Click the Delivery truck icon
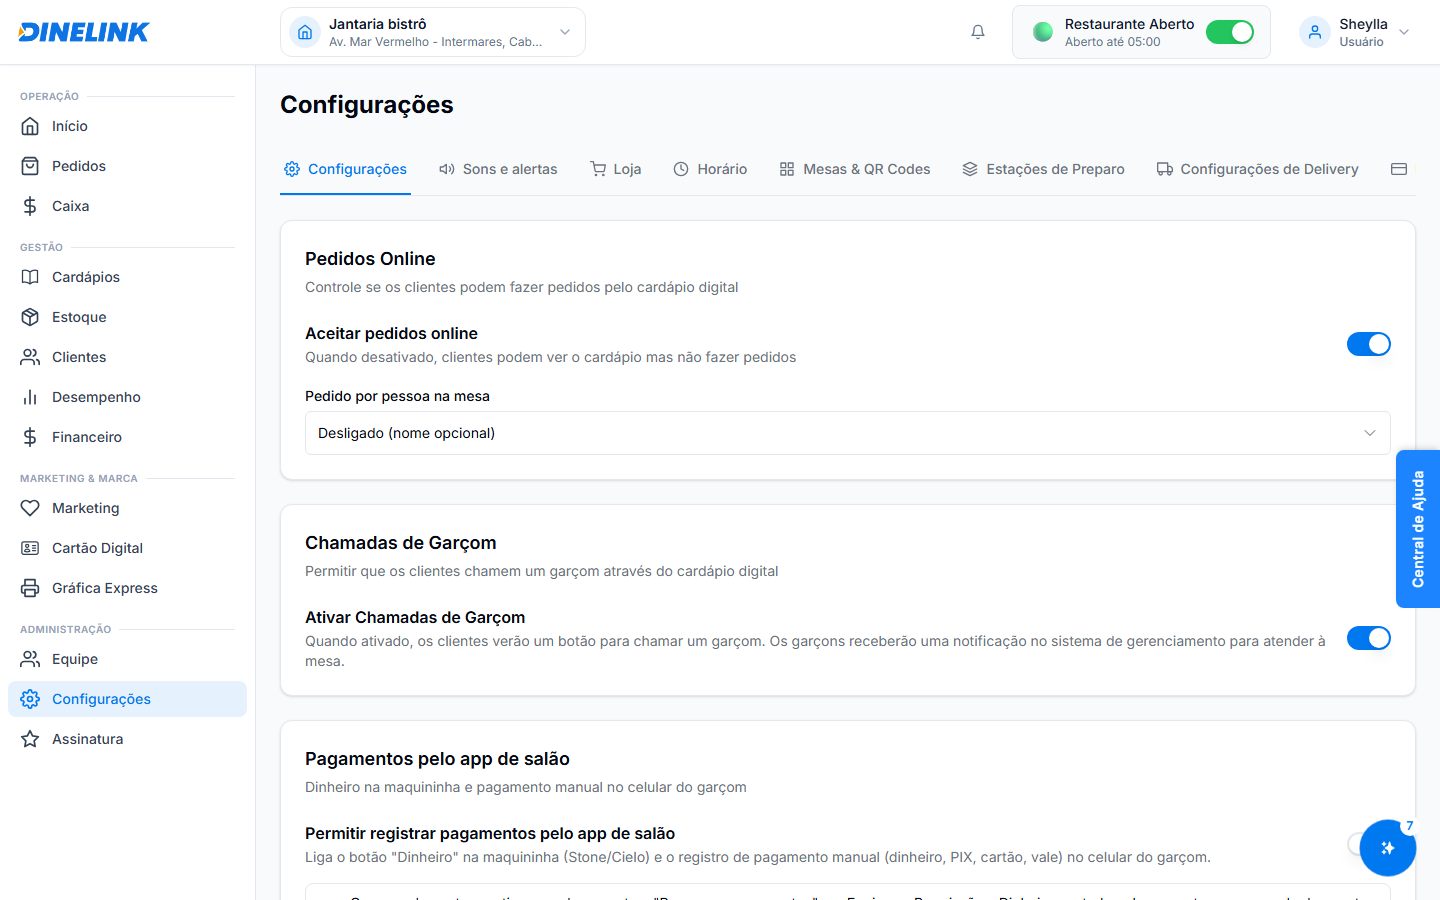 1165,169
